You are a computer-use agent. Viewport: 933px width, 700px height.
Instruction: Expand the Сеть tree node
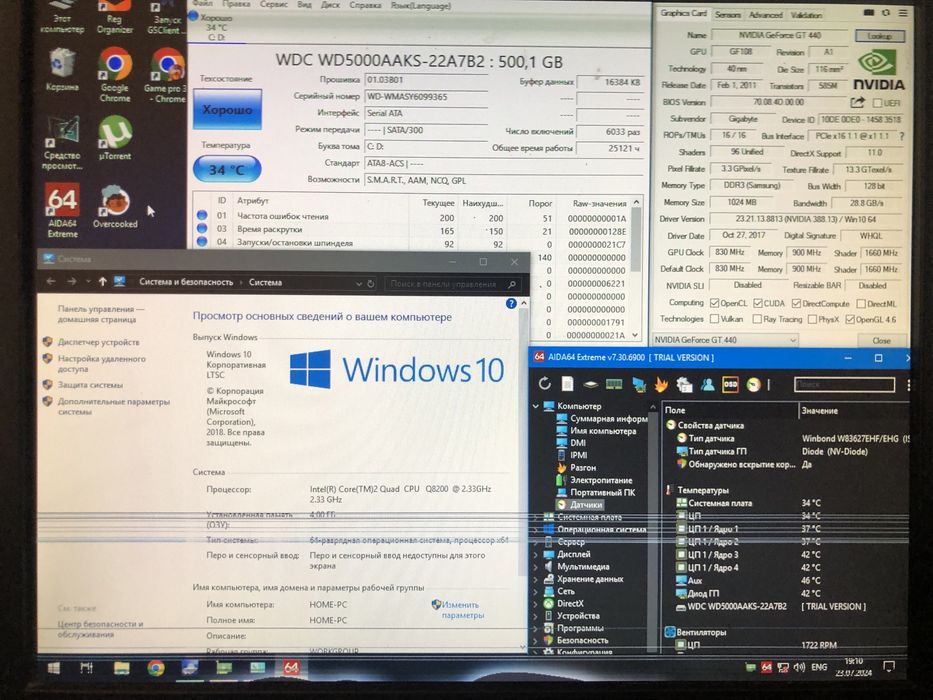coord(536,591)
